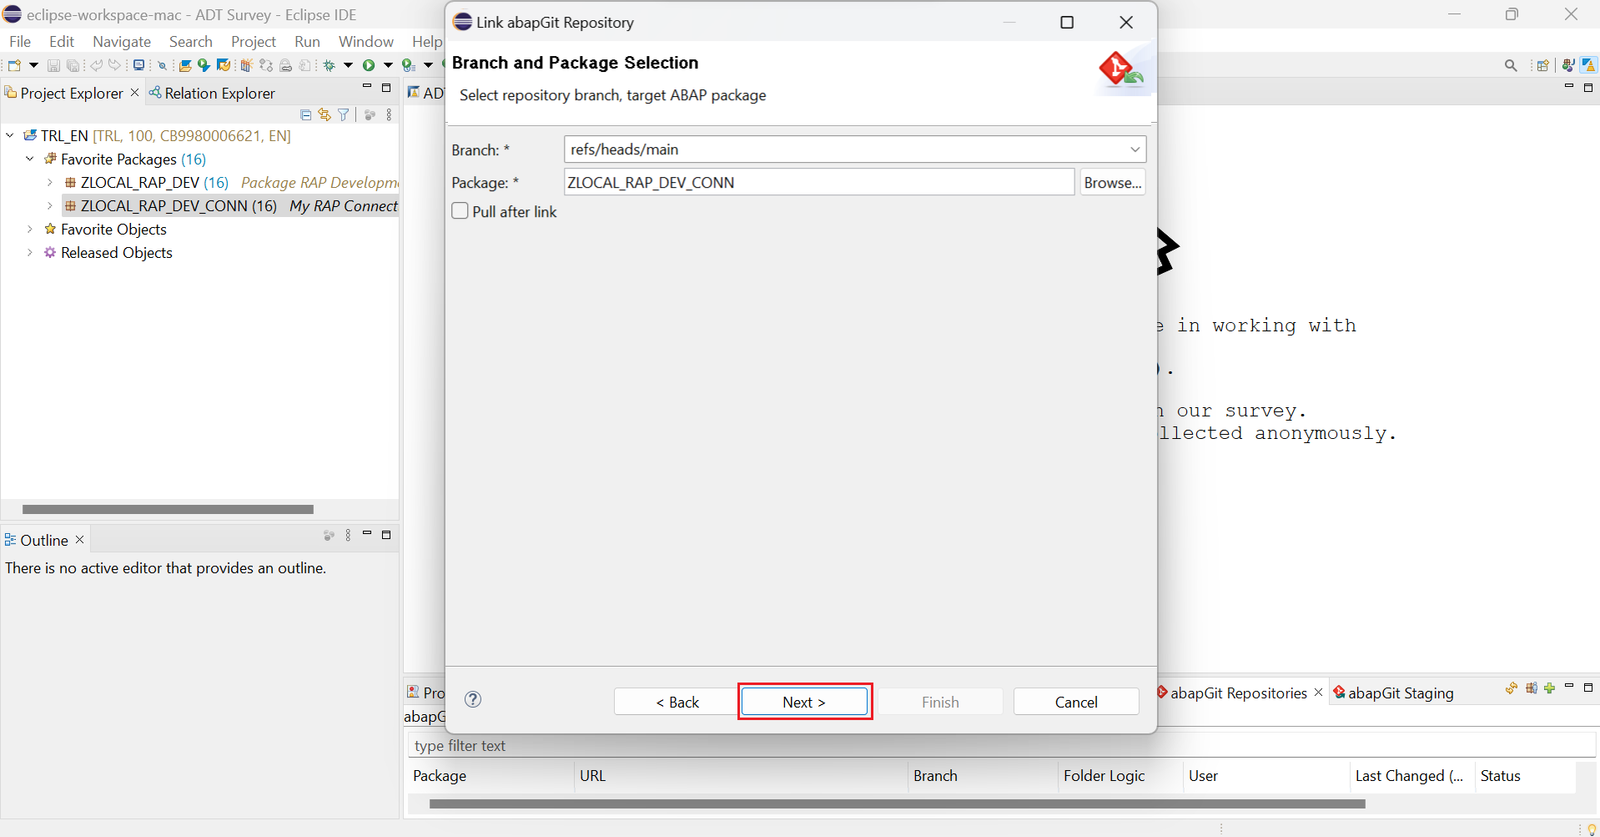Viewport: 1600px width, 837px height.
Task: Open the ABAP Development Object icon
Action: click(x=185, y=65)
